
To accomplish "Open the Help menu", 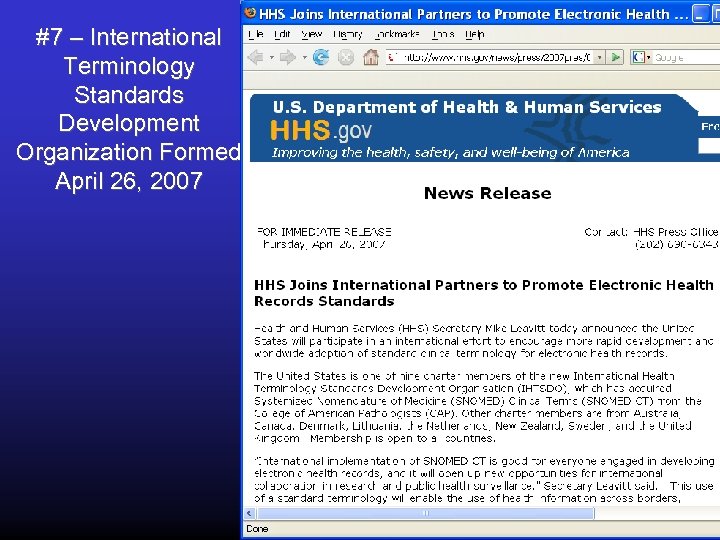I will coord(474,34).
